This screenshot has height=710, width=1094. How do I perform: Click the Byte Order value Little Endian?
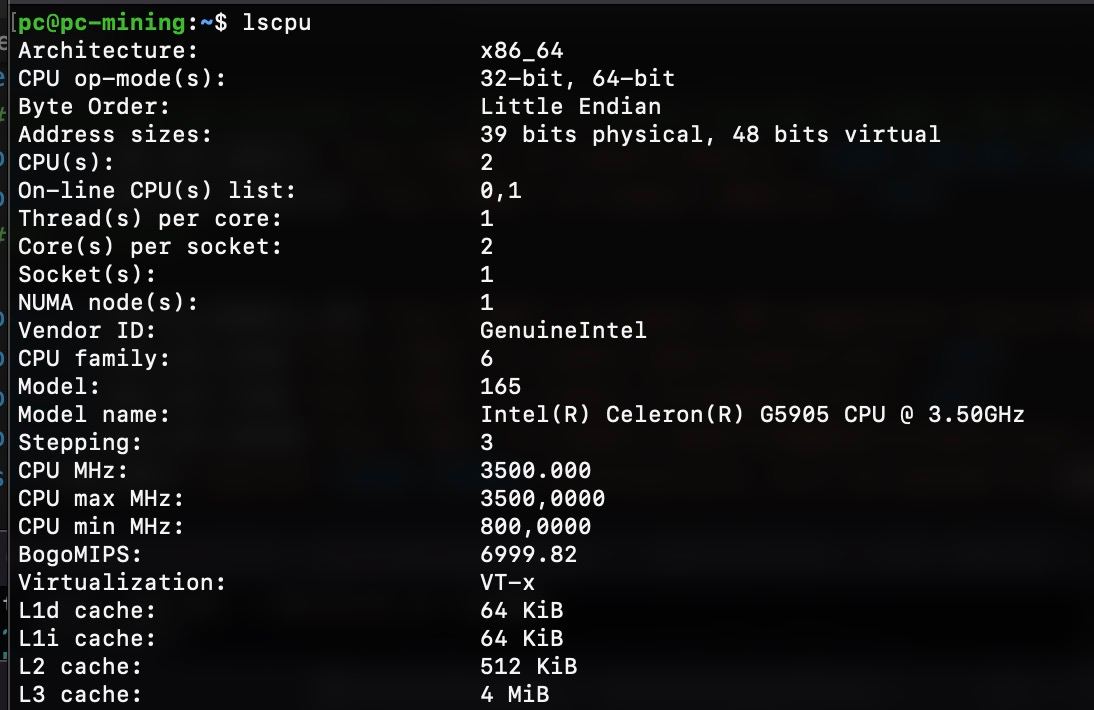[570, 107]
